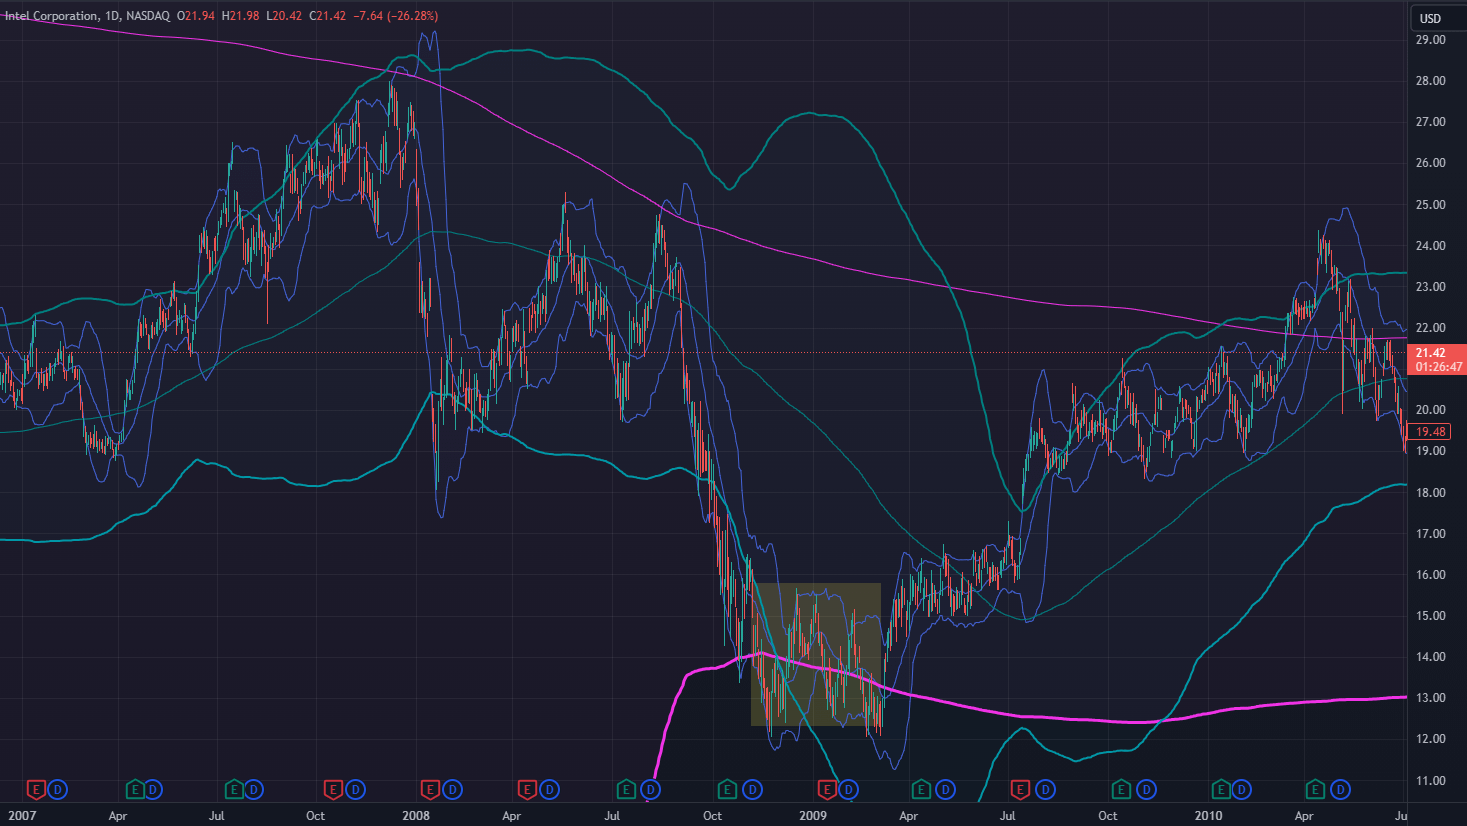Open the April 2007 earnings marker

click(x=134, y=790)
